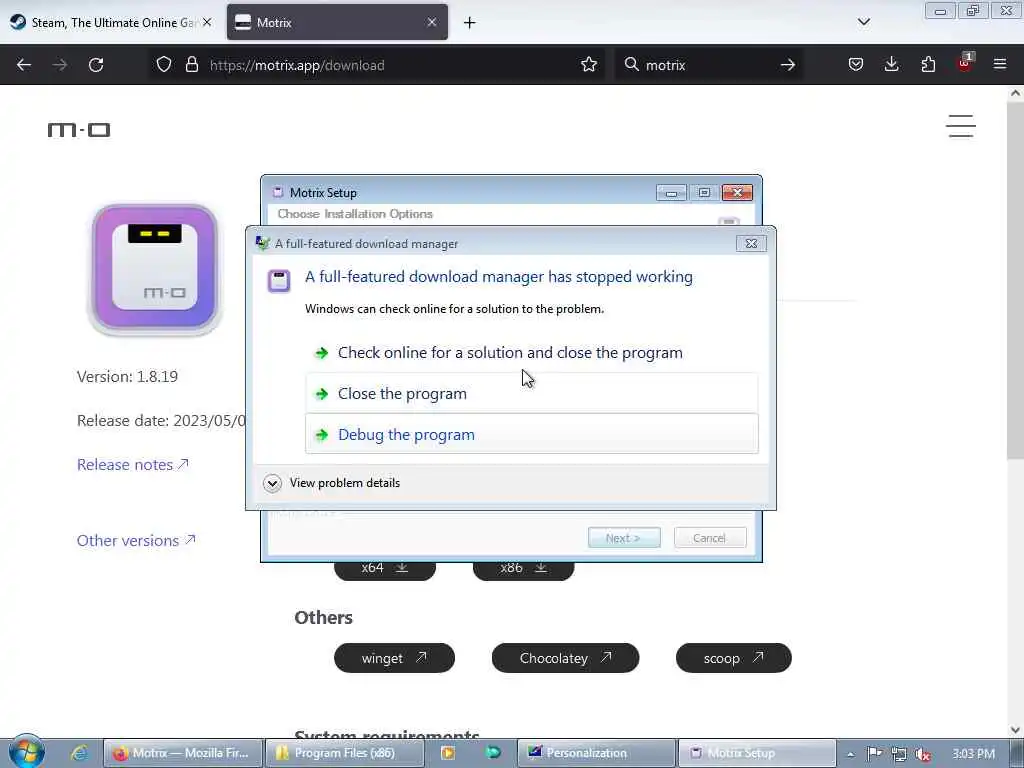1024x768 pixels.
Task: Select the Motrix browser tab
Action: point(337,22)
